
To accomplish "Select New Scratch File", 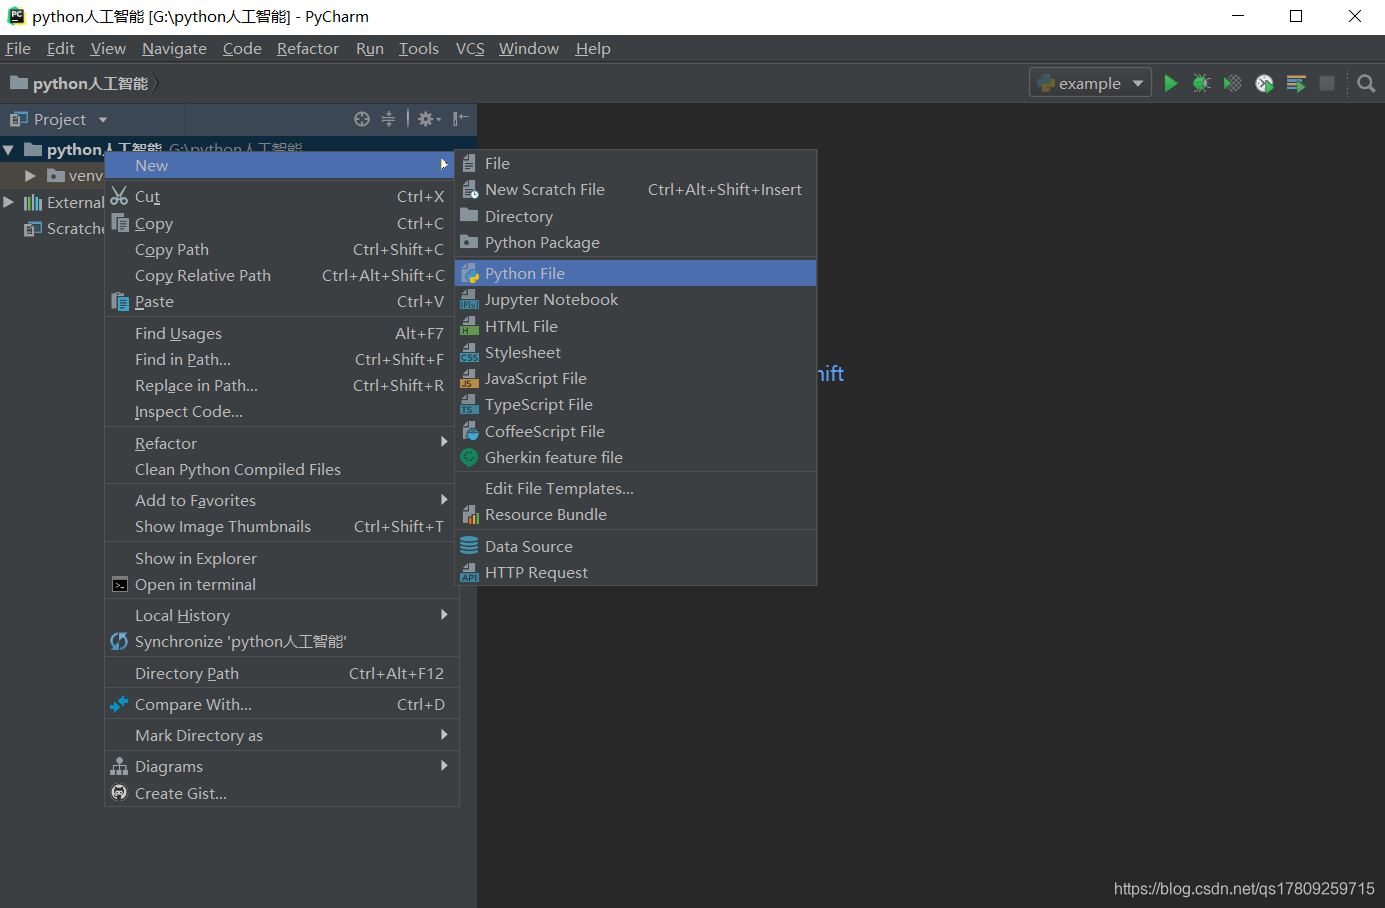I will (636, 189).
